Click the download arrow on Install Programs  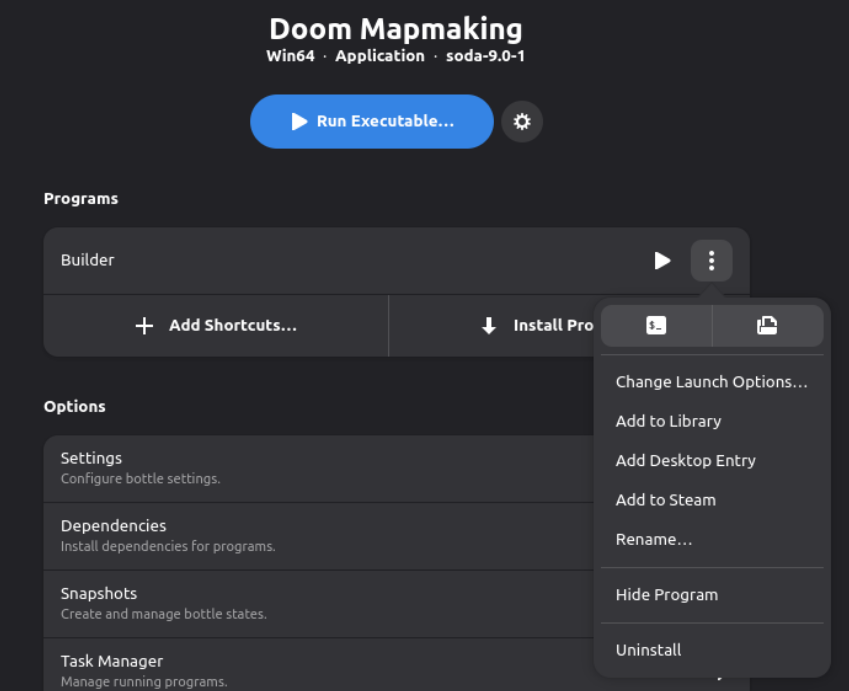coord(489,326)
